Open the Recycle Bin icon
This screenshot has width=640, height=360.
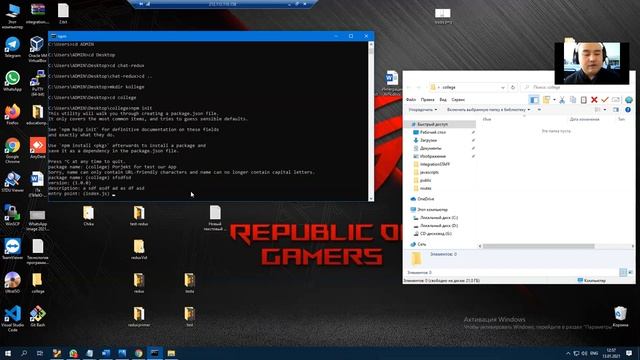click(620, 316)
